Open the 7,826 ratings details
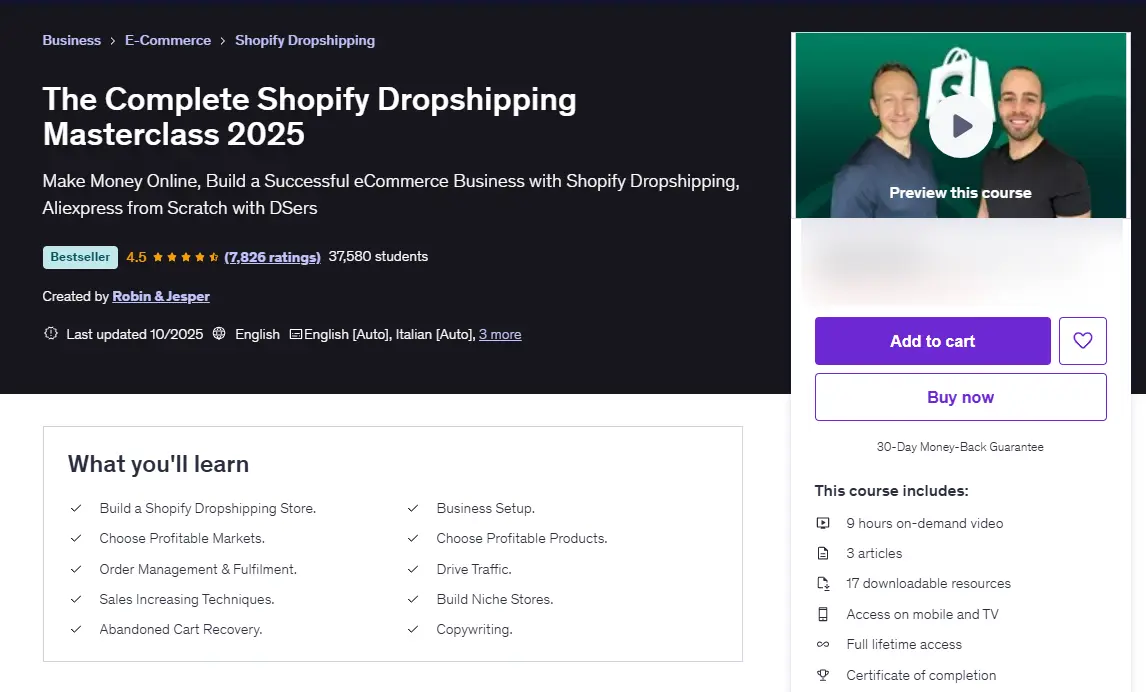 click(272, 257)
